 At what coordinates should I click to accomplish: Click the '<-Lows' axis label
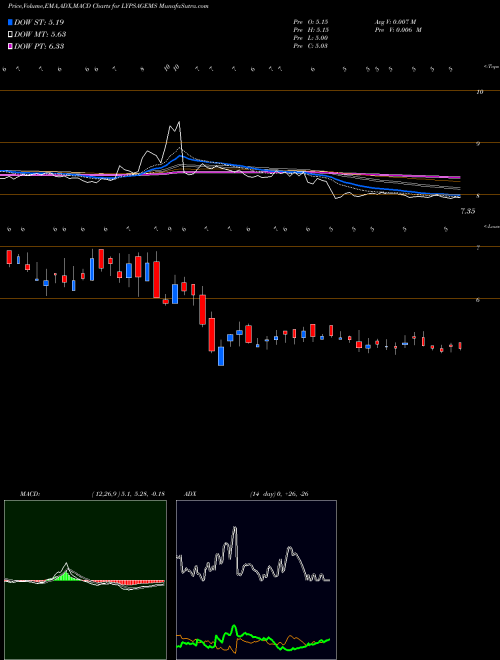pyautogui.click(x=491, y=226)
